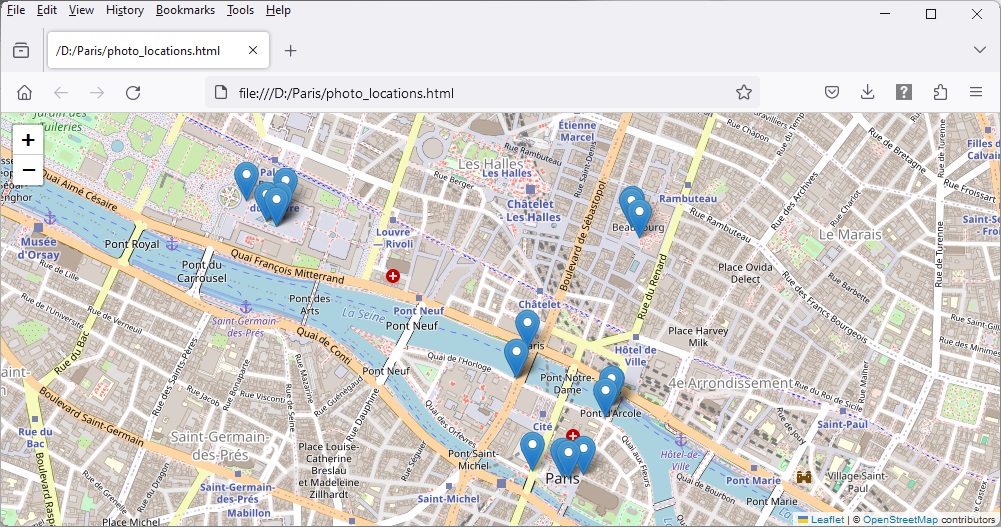1001x527 pixels.
Task: Reload the current page
Action: 133,93
